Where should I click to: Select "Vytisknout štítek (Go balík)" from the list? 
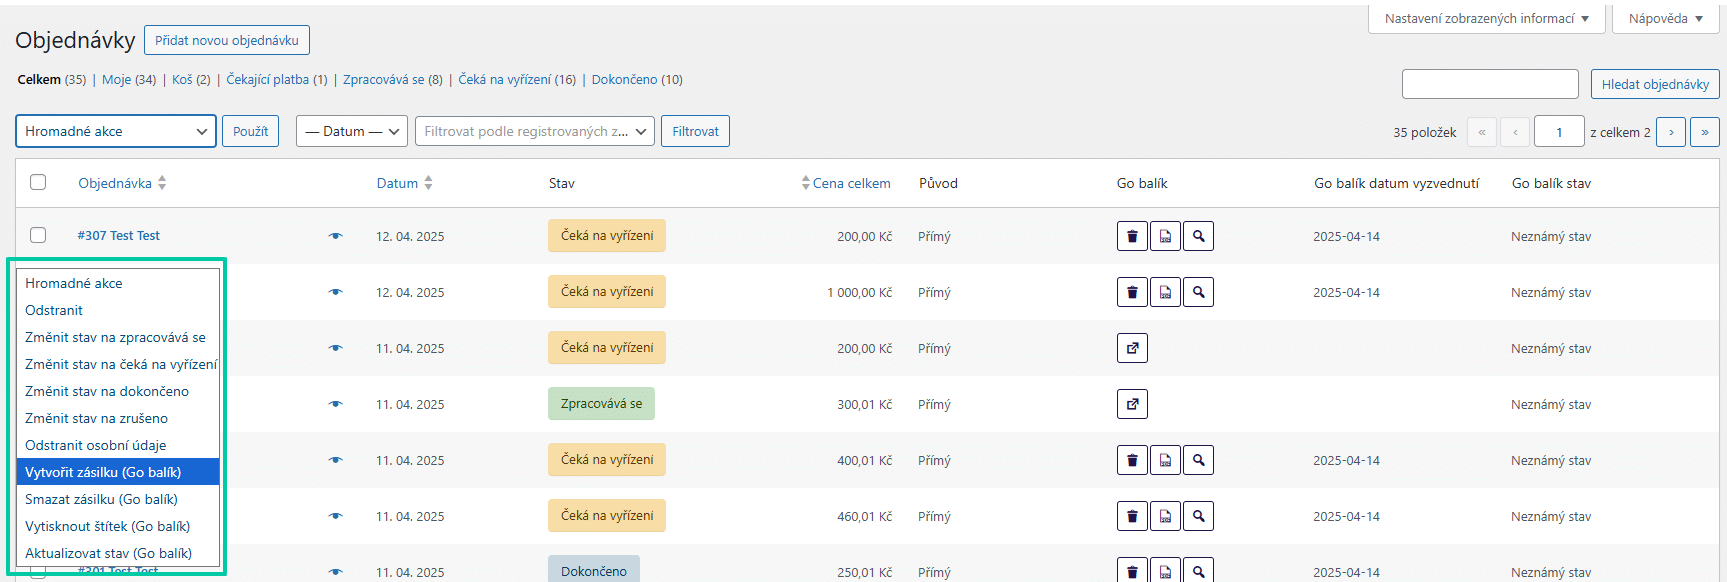pyautogui.click(x=108, y=526)
